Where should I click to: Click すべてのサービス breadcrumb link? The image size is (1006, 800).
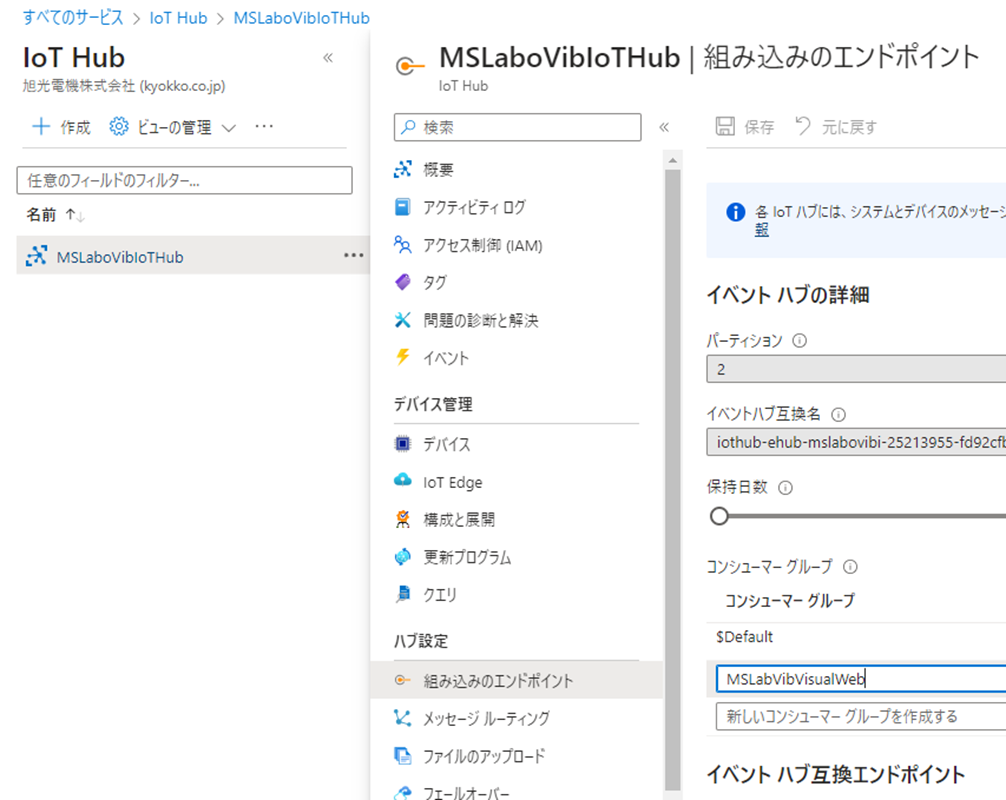point(72,18)
